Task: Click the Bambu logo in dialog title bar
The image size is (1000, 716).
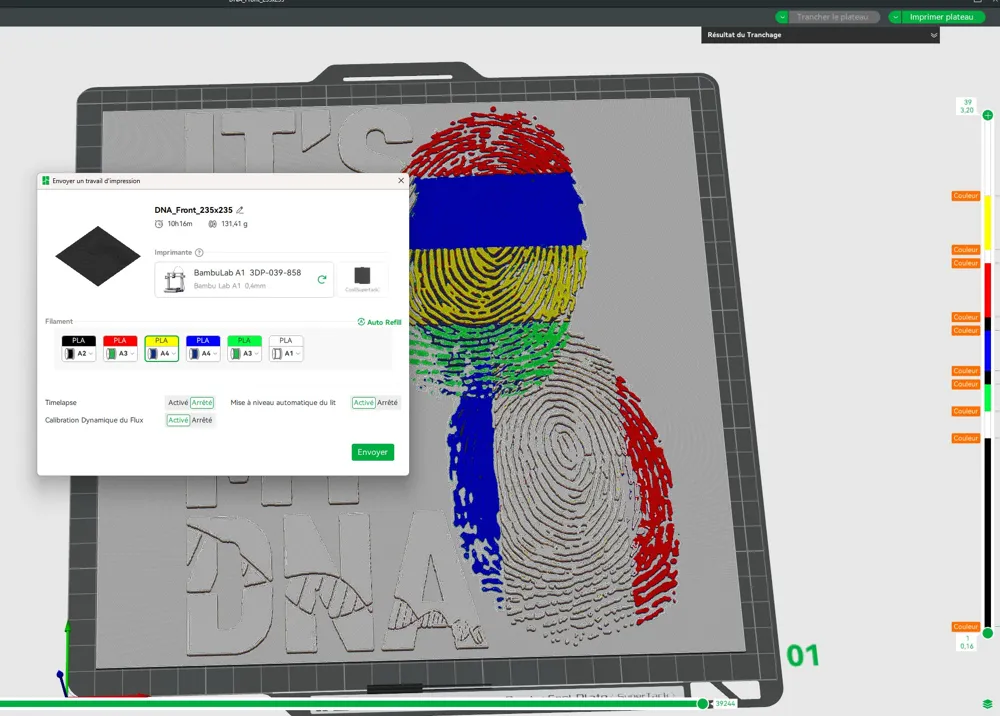Action: 45,180
